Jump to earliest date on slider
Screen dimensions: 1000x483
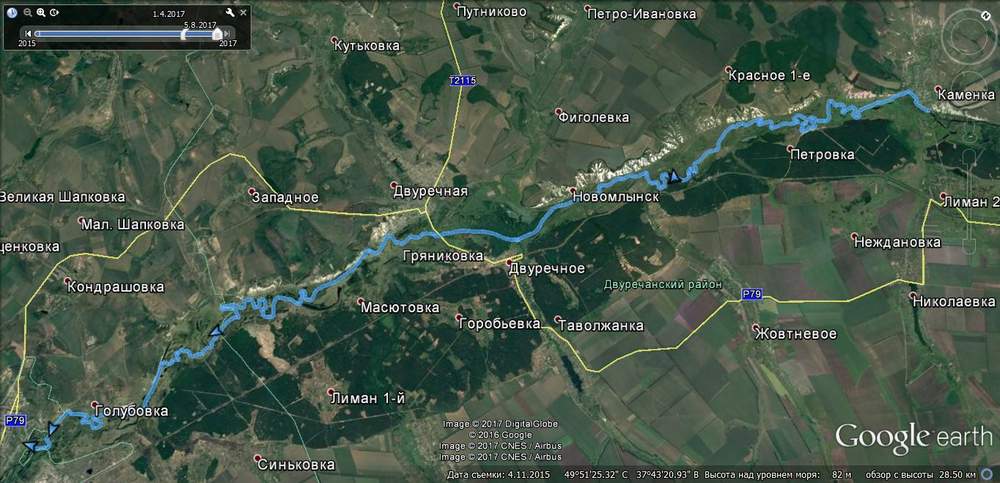[27, 33]
